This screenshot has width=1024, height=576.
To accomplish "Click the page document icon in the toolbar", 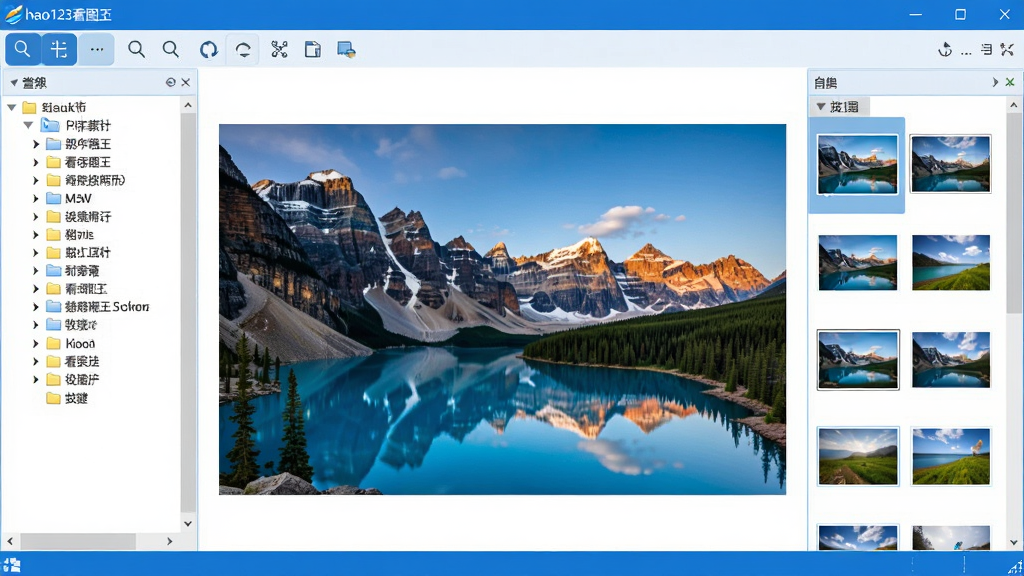I will pos(313,50).
